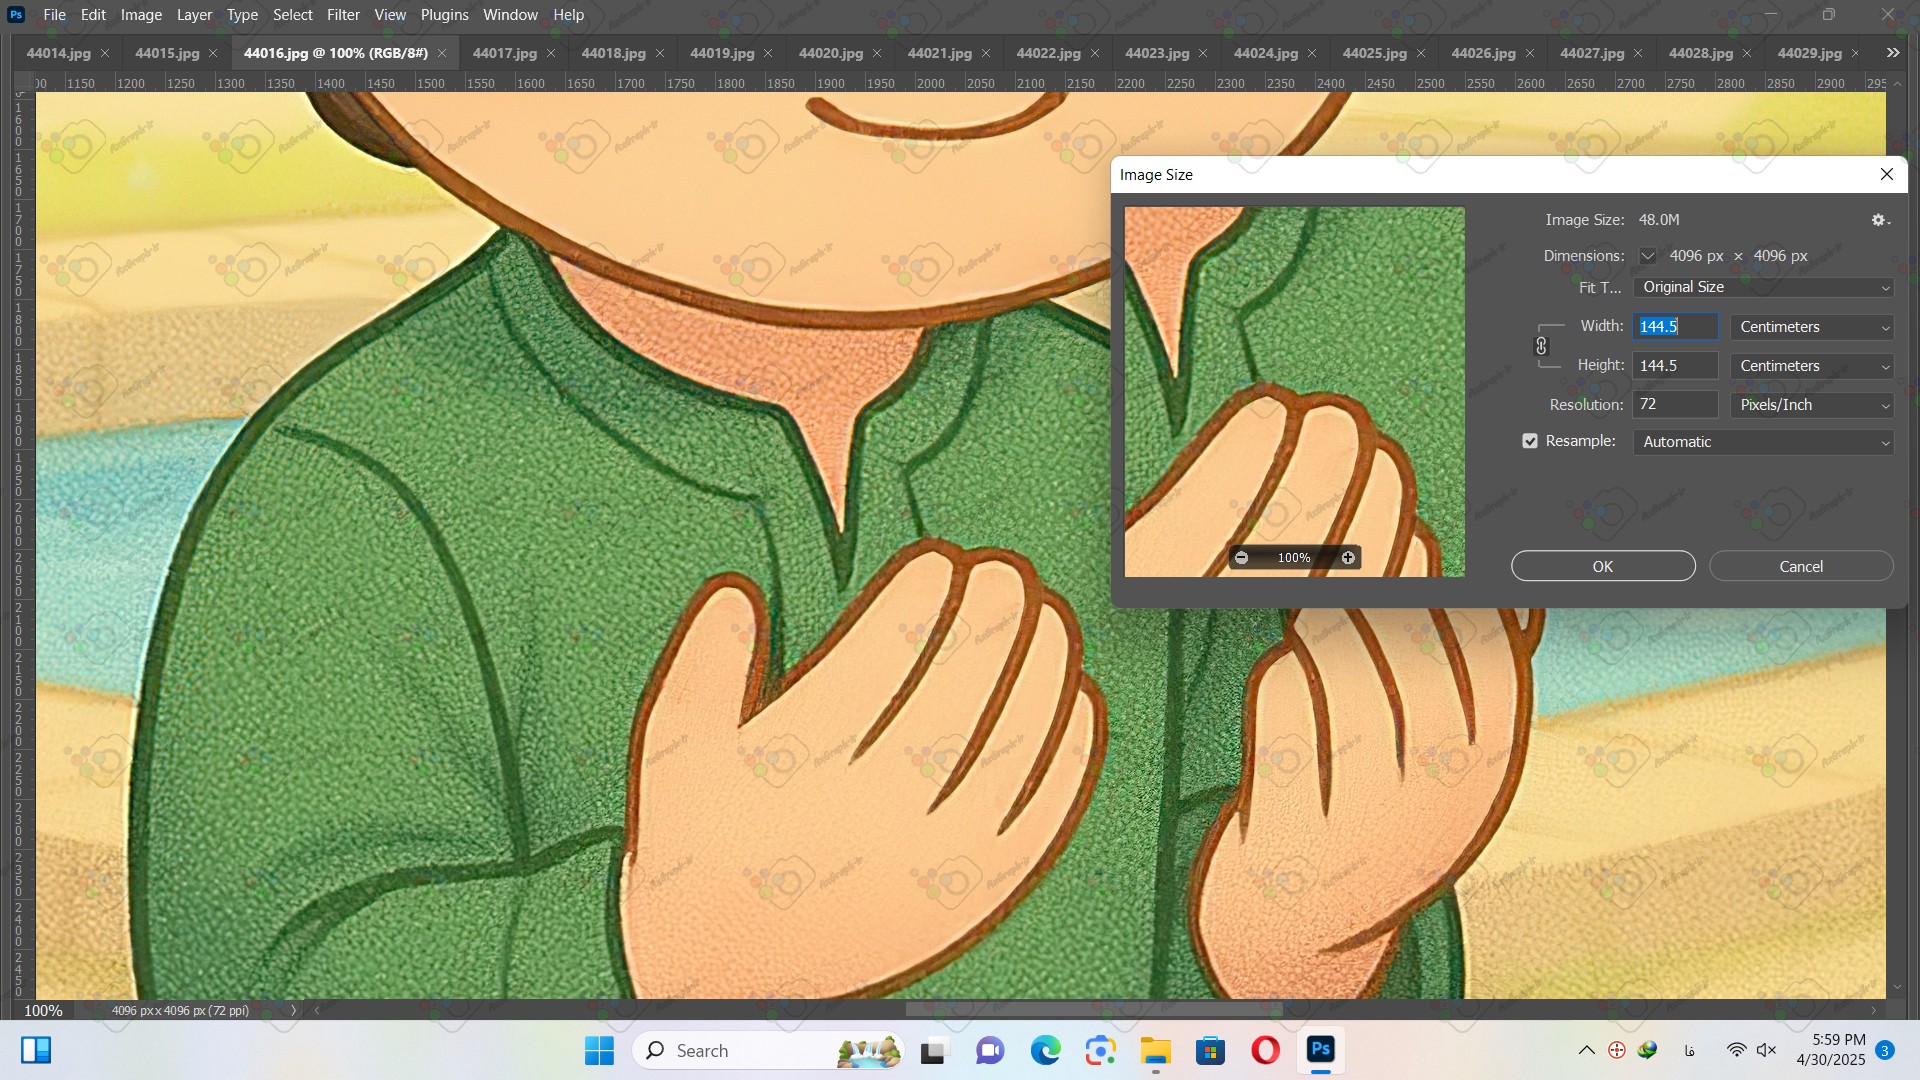
Task: Open the Height units Centimeters dropdown
Action: 1812,366
